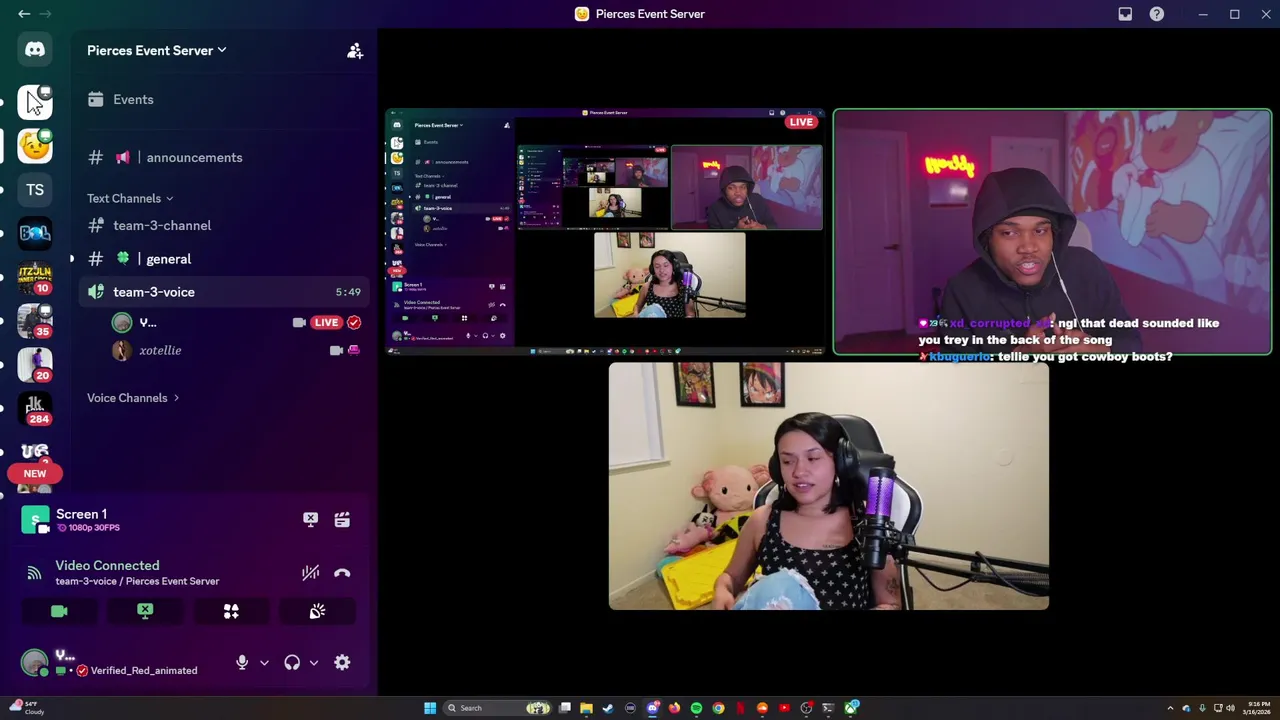This screenshot has width=1280, height=720.
Task: Click the taskbar Search box
Action: [x=498, y=708]
